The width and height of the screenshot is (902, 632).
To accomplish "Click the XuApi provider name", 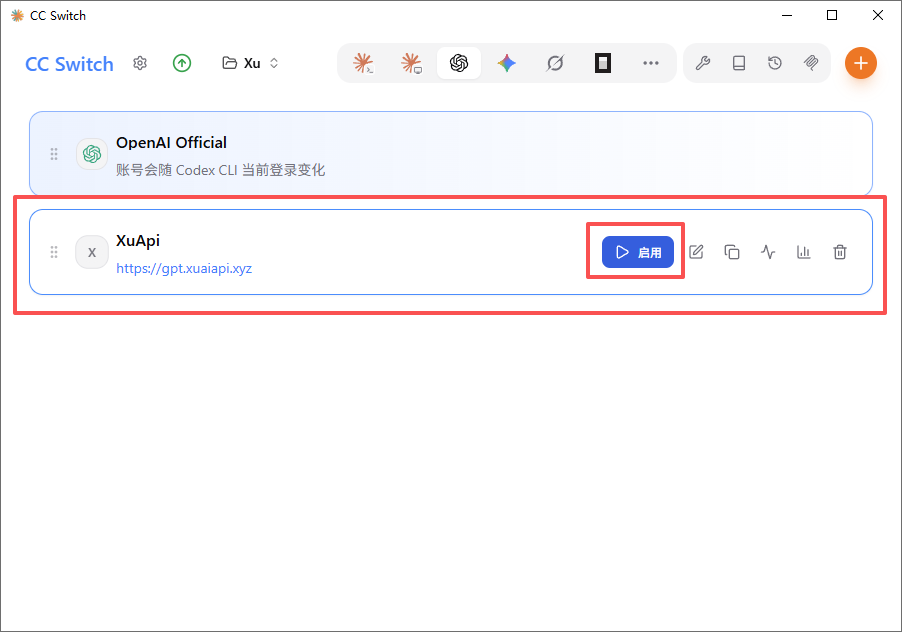I will pos(138,240).
